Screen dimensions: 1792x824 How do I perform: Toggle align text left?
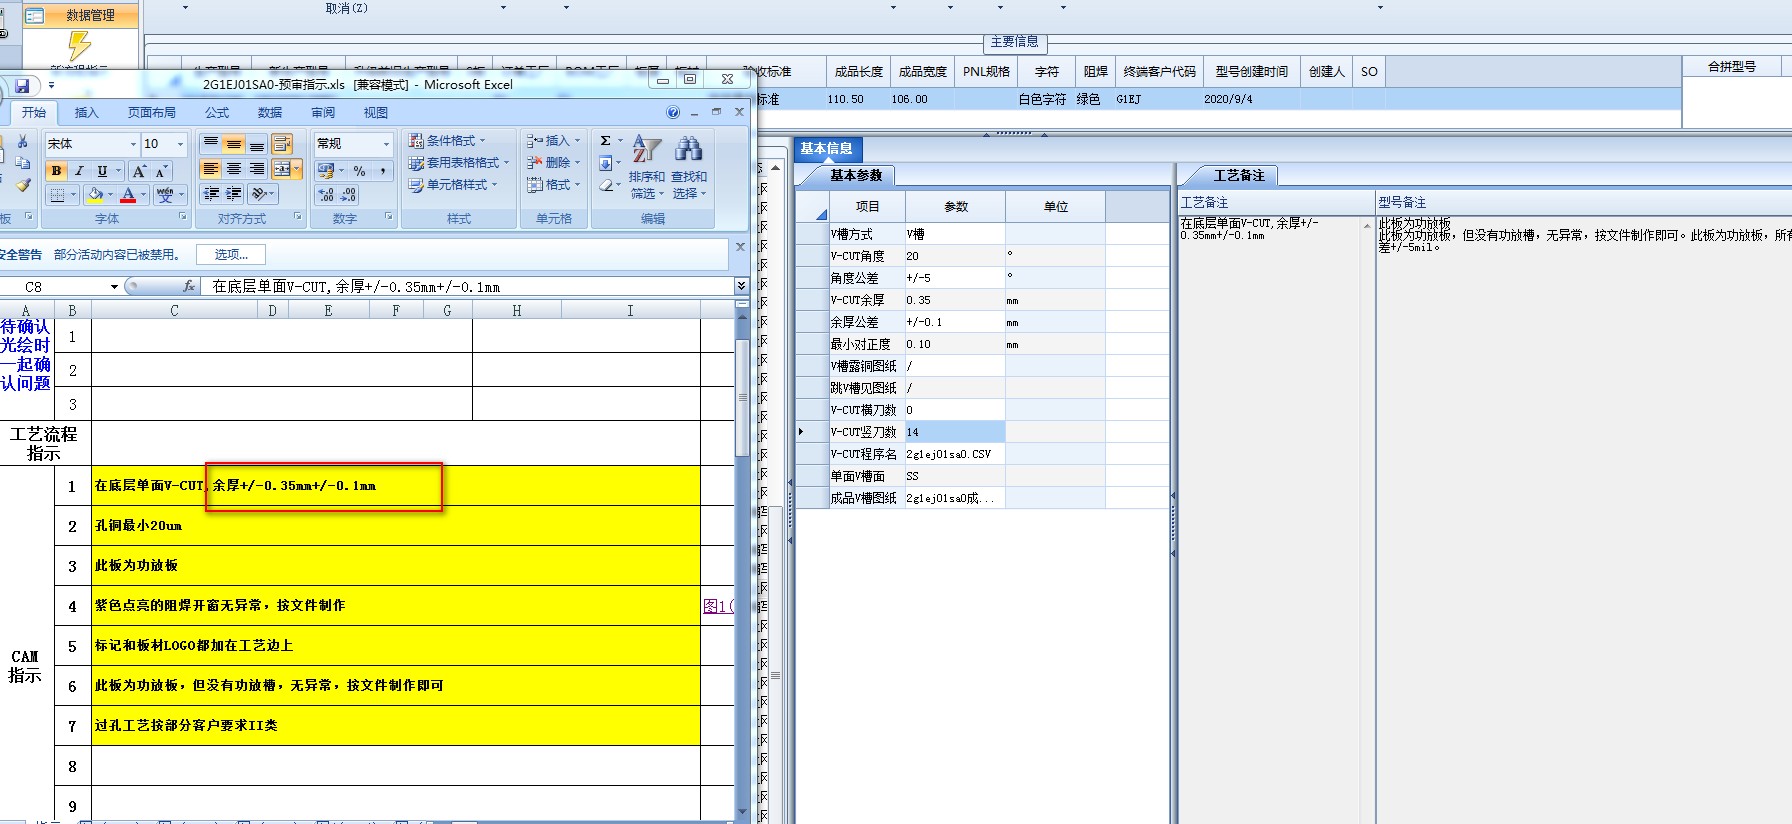point(211,169)
